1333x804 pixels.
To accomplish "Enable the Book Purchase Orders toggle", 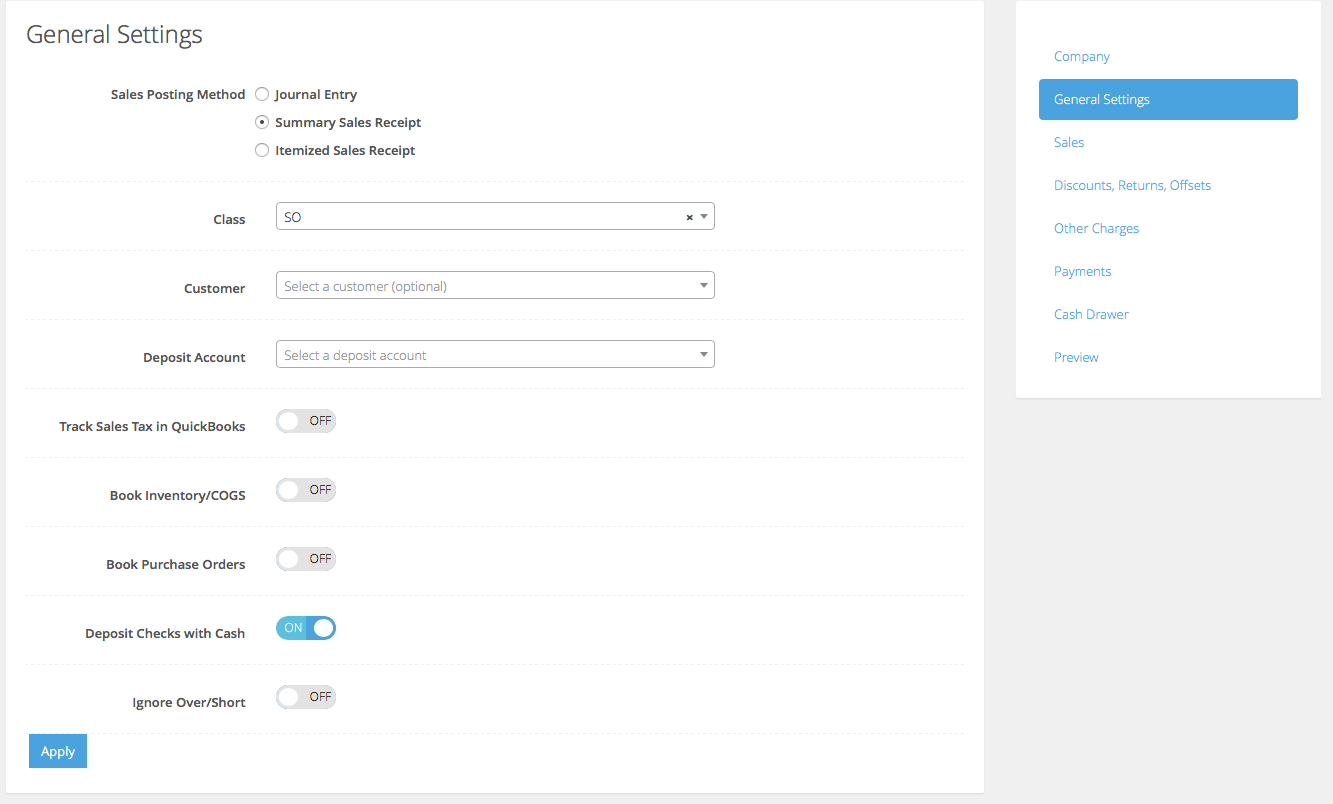I will tap(306, 559).
